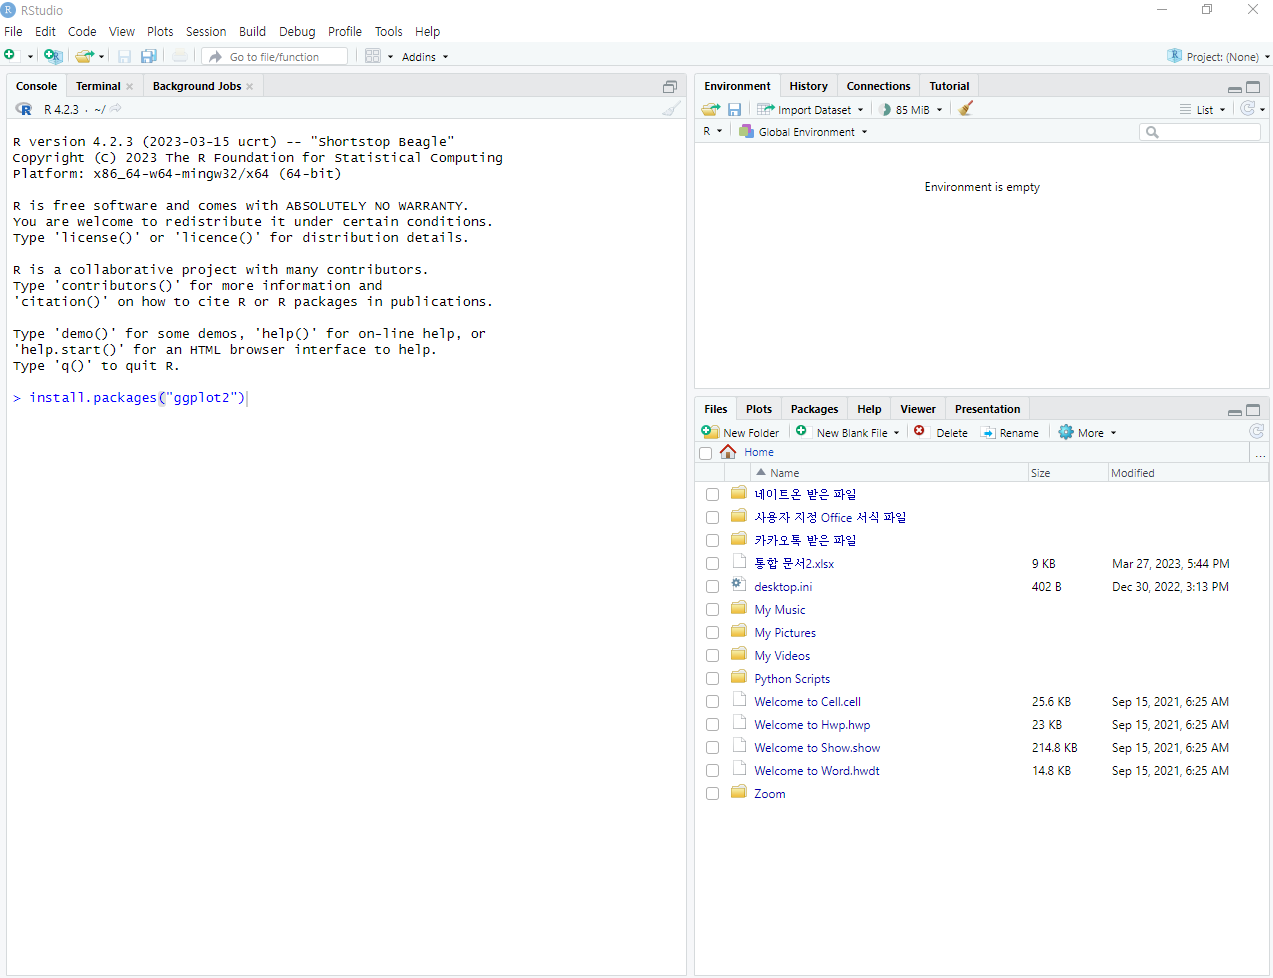The width and height of the screenshot is (1273, 978).
Task: Click the Files pane refresh icon
Action: point(1257,431)
